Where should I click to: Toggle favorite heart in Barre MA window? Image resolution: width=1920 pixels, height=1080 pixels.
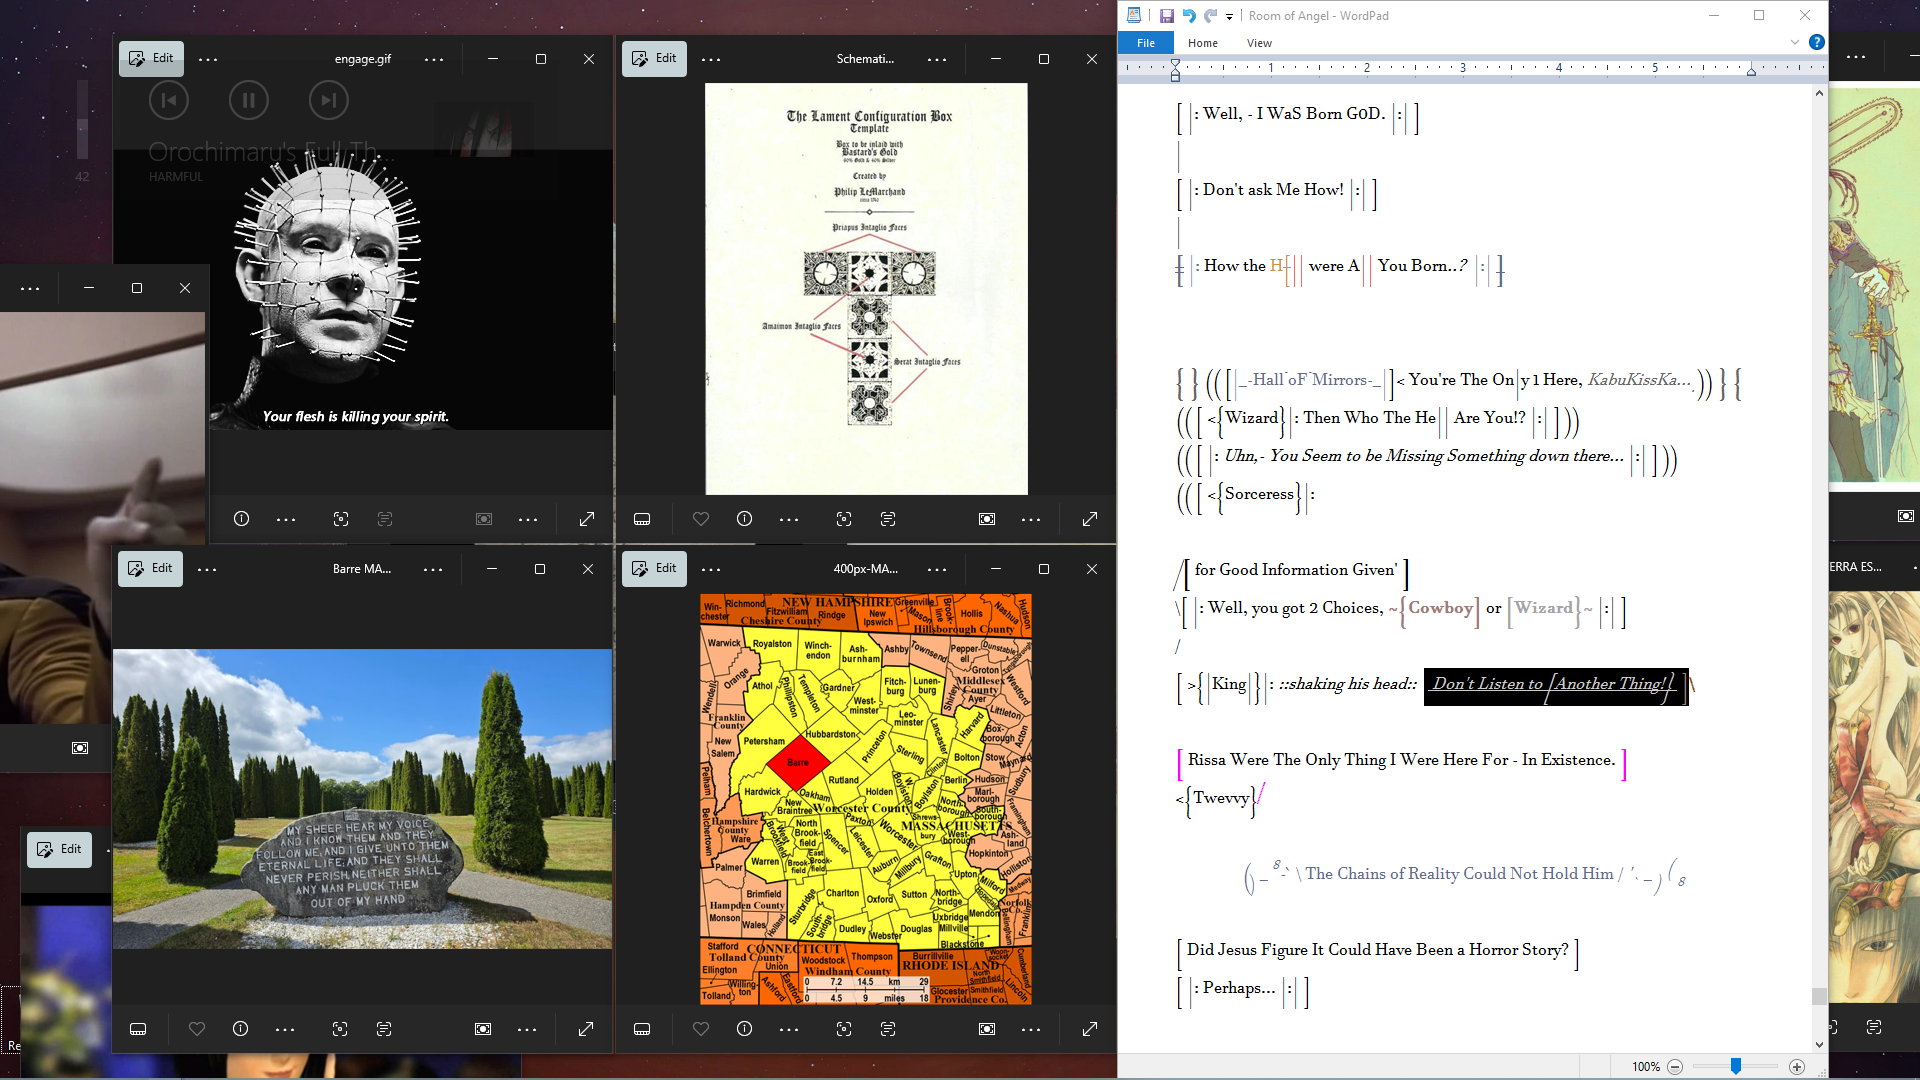click(x=197, y=1029)
